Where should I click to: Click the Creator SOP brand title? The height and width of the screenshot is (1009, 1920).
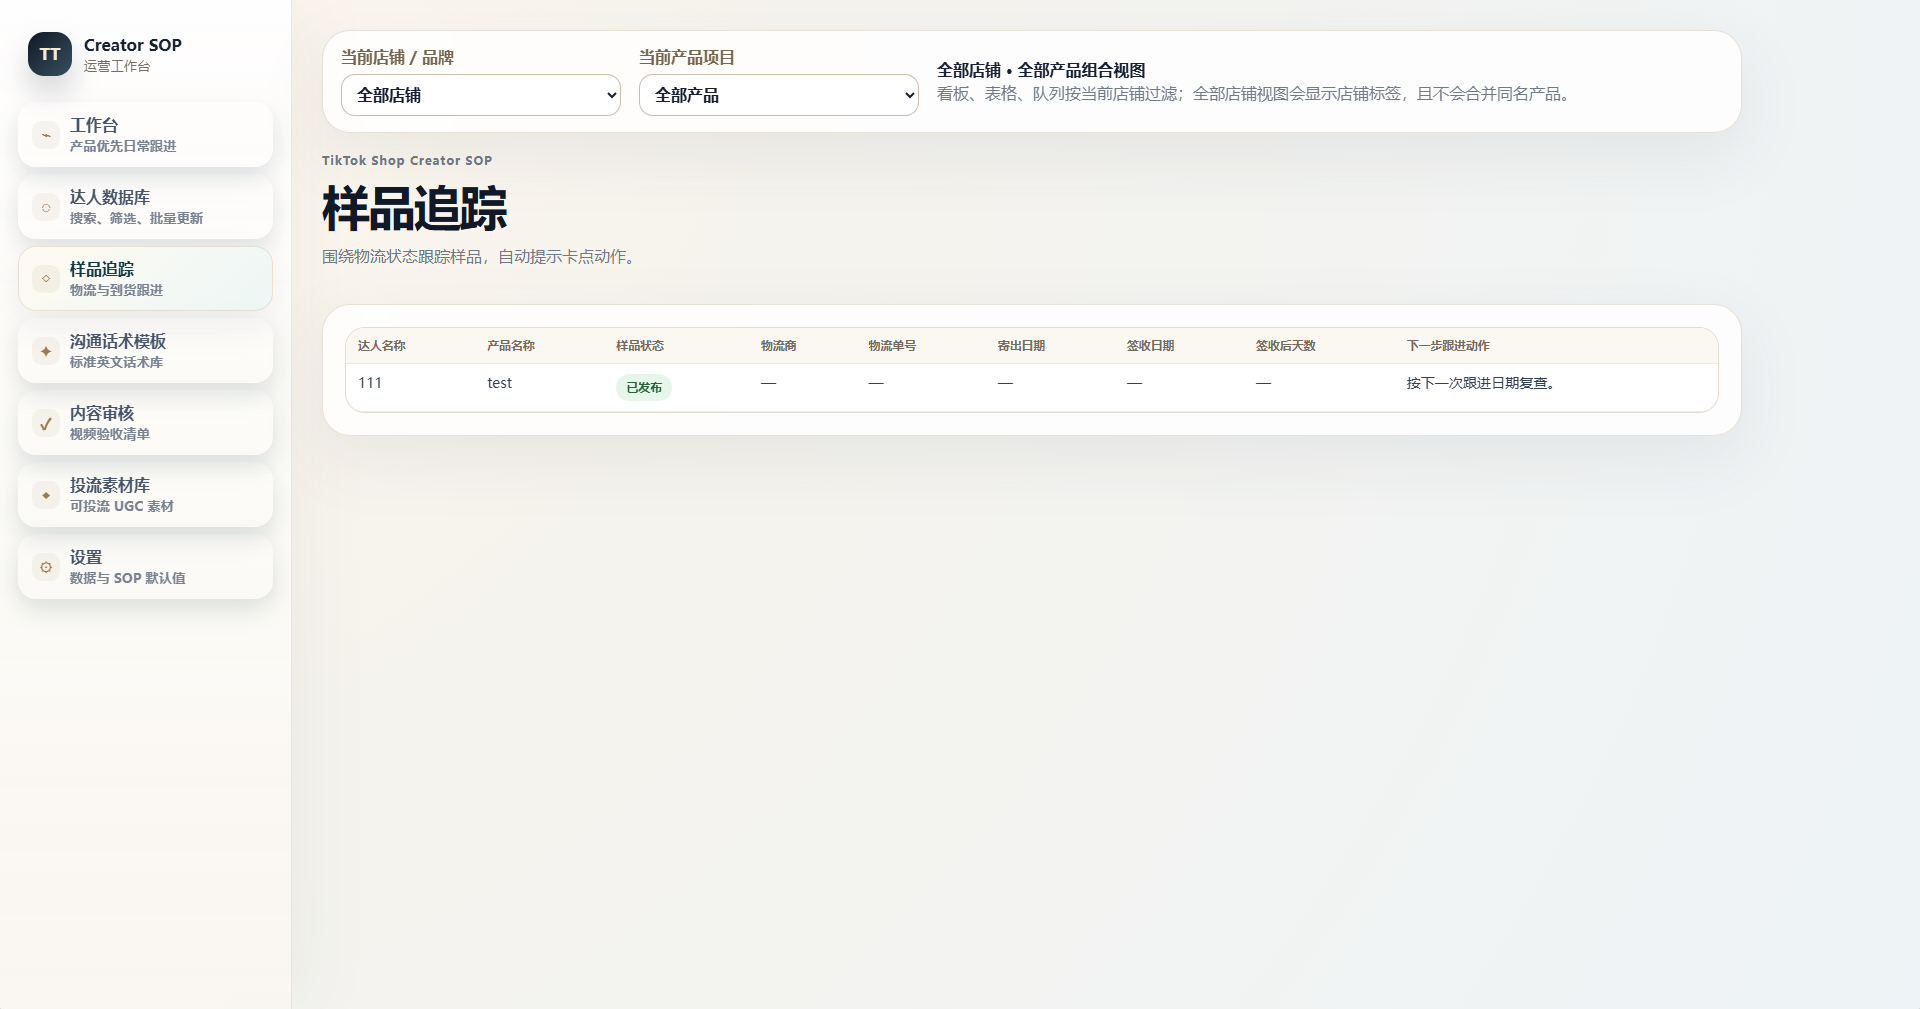[133, 45]
